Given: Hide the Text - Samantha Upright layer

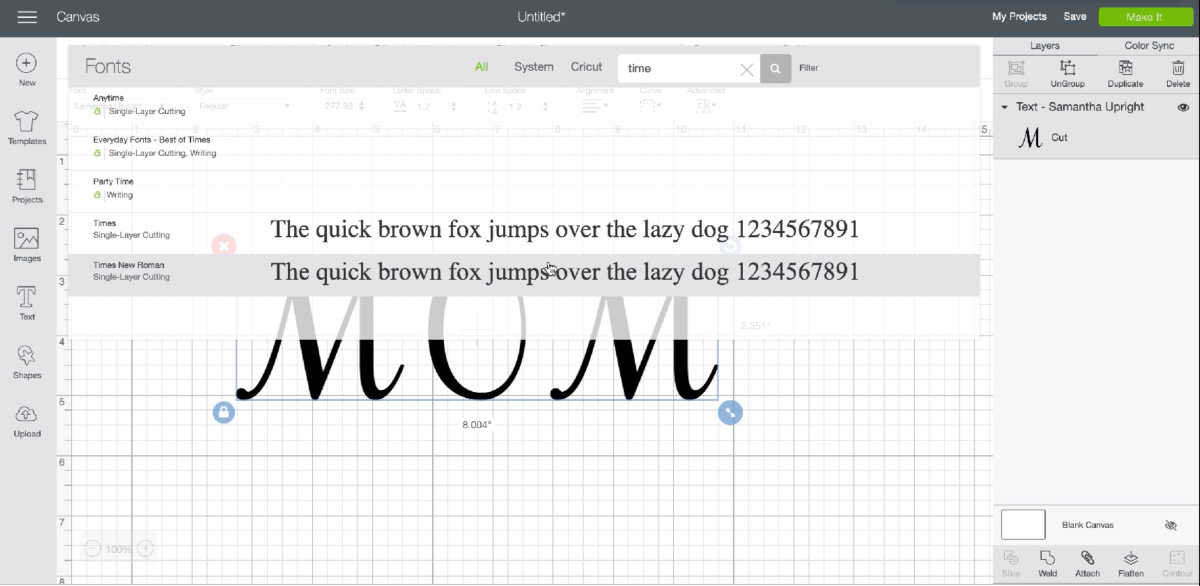Looking at the screenshot, I should pyautogui.click(x=1183, y=107).
